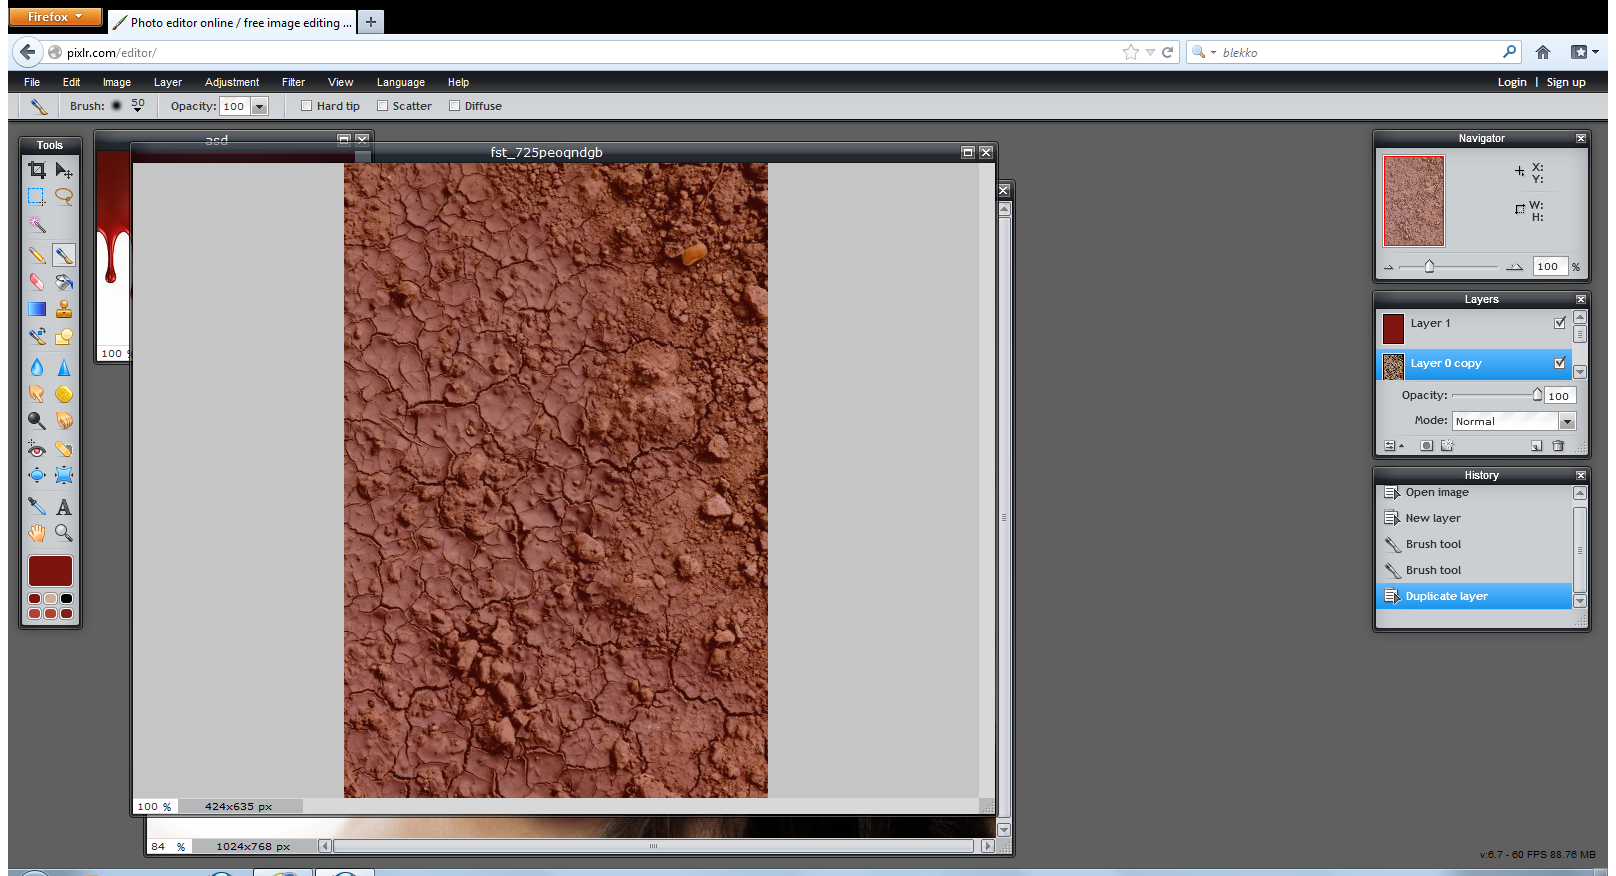Hide Layer 0 copy via its checkbox
The height and width of the screenshot is (876, 1616).
pyautogui.click(x=1560, y=363)
